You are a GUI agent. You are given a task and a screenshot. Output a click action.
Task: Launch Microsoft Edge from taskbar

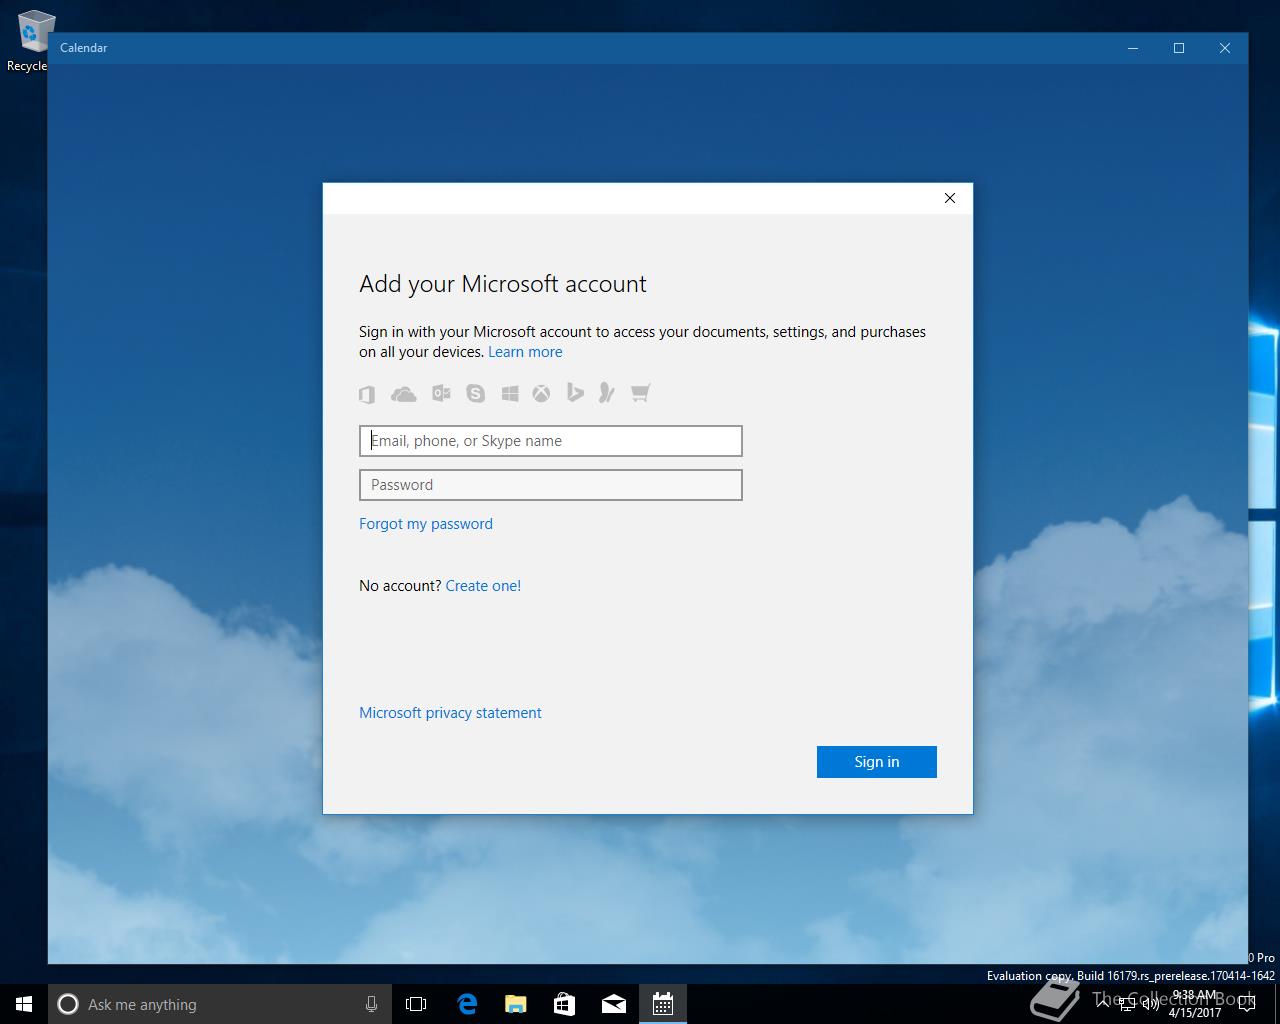(467, 1004)
